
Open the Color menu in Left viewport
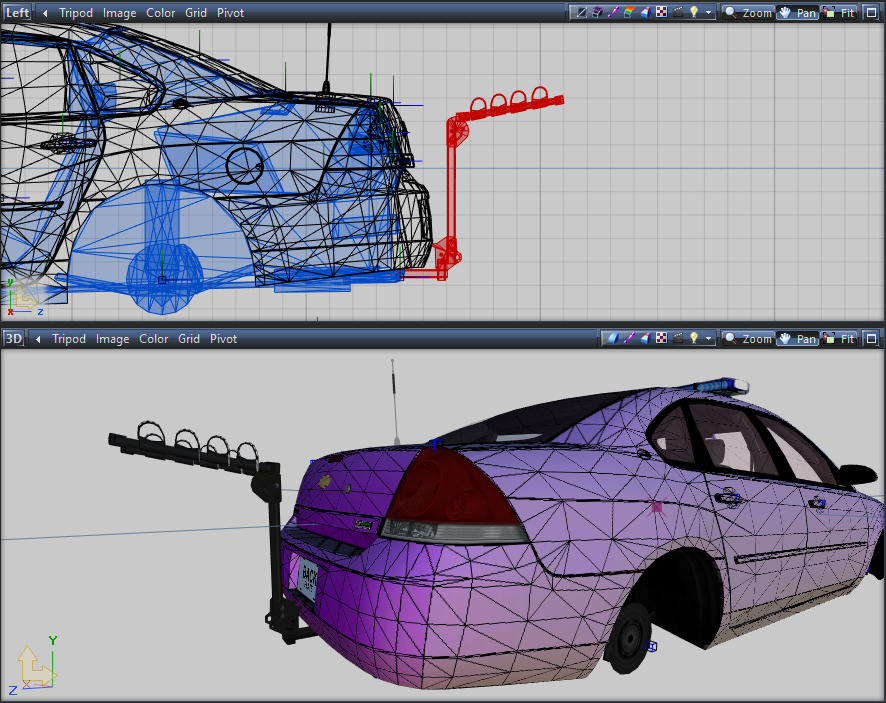tap(160, 13)
